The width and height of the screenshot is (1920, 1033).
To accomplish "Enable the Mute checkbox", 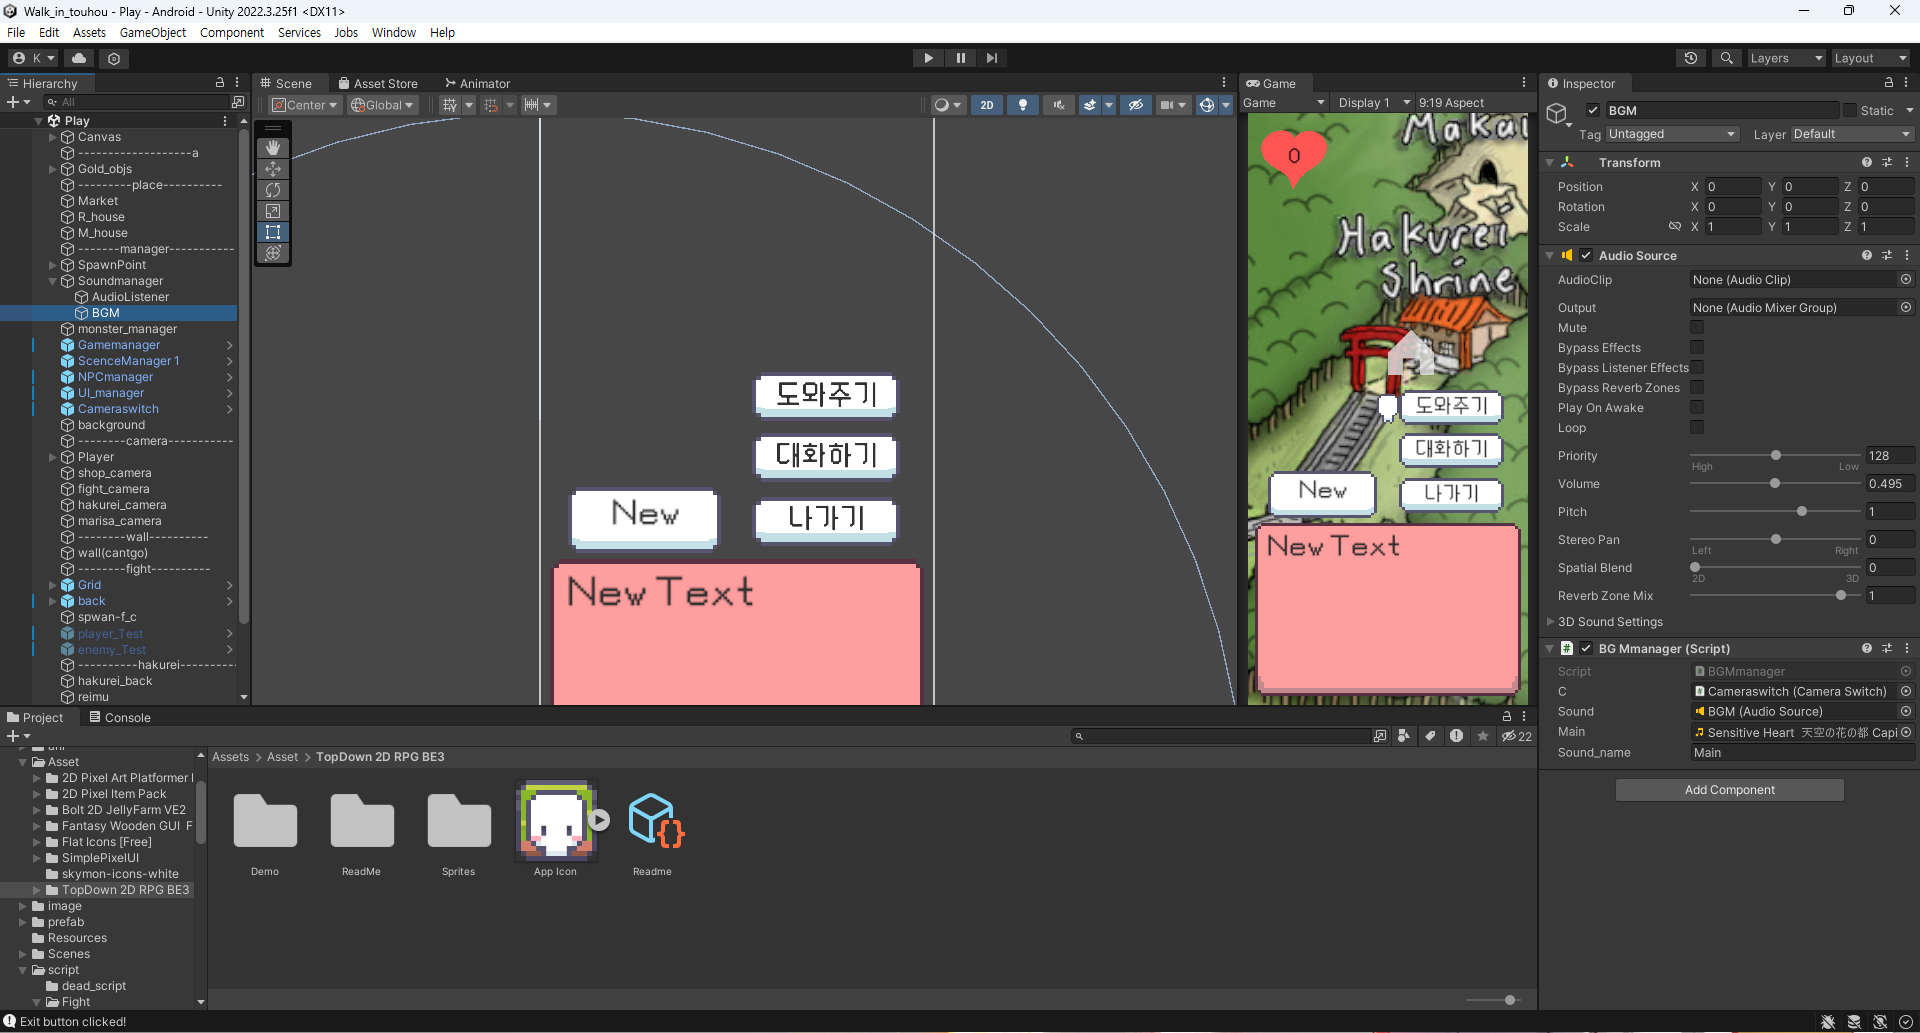I will point(1697,328).
